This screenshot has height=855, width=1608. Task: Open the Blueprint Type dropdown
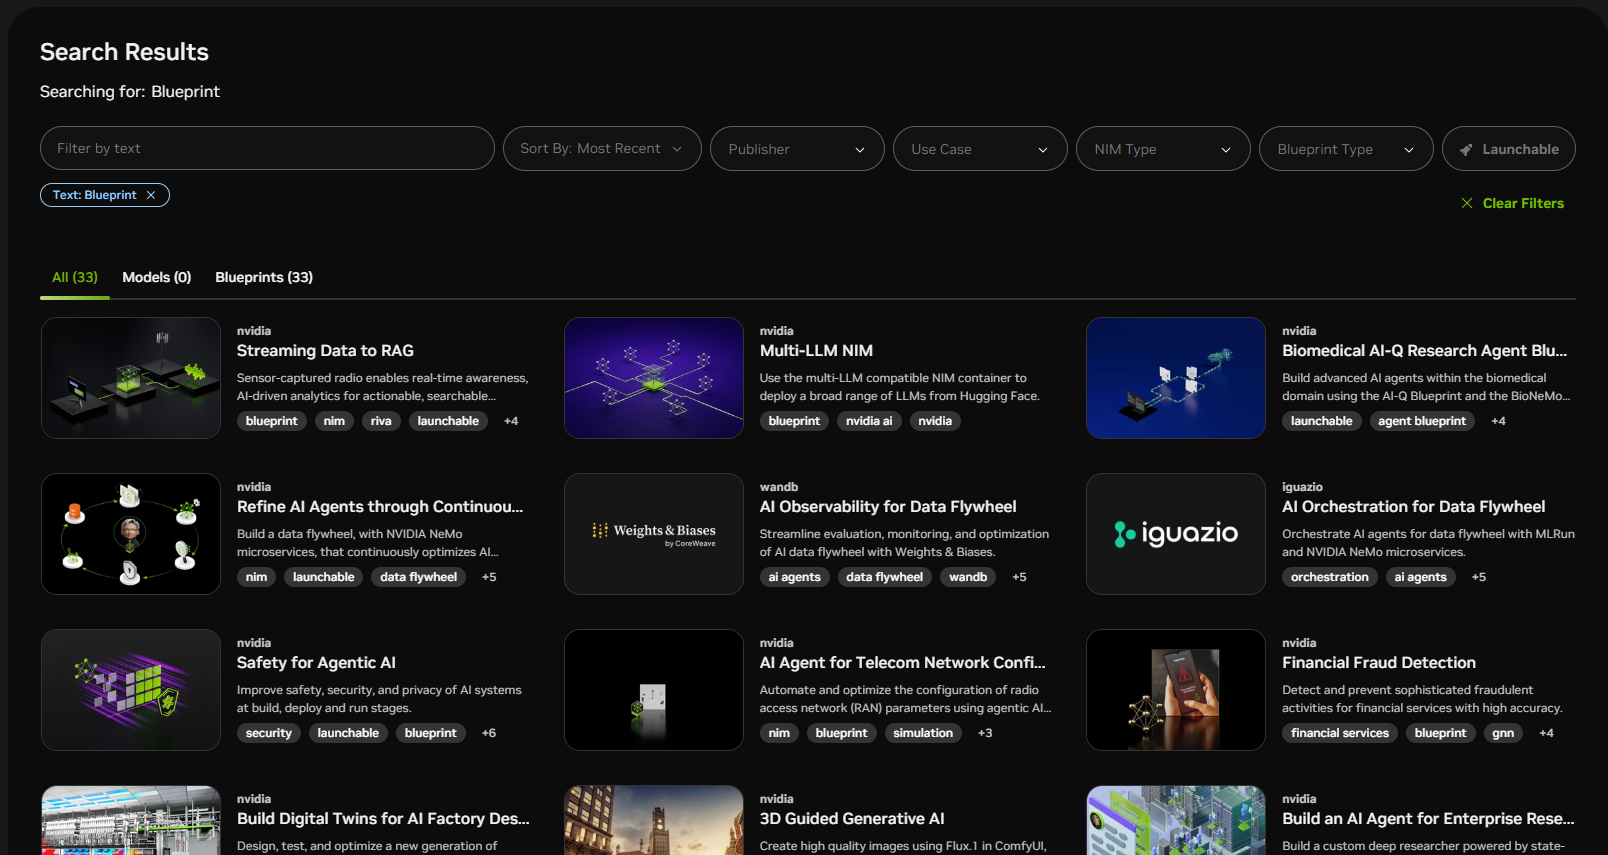tap(1346, 149)
